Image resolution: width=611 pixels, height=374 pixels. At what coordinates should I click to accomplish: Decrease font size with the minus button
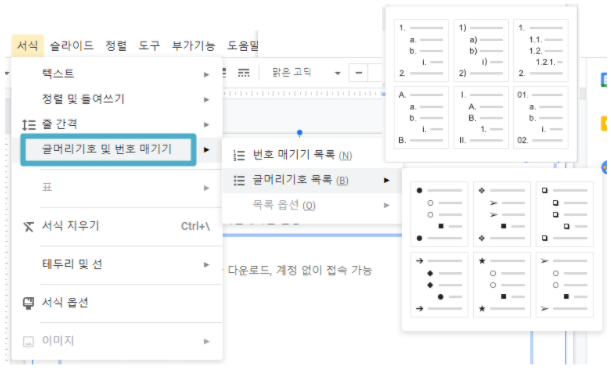click(x=358, y=73)
